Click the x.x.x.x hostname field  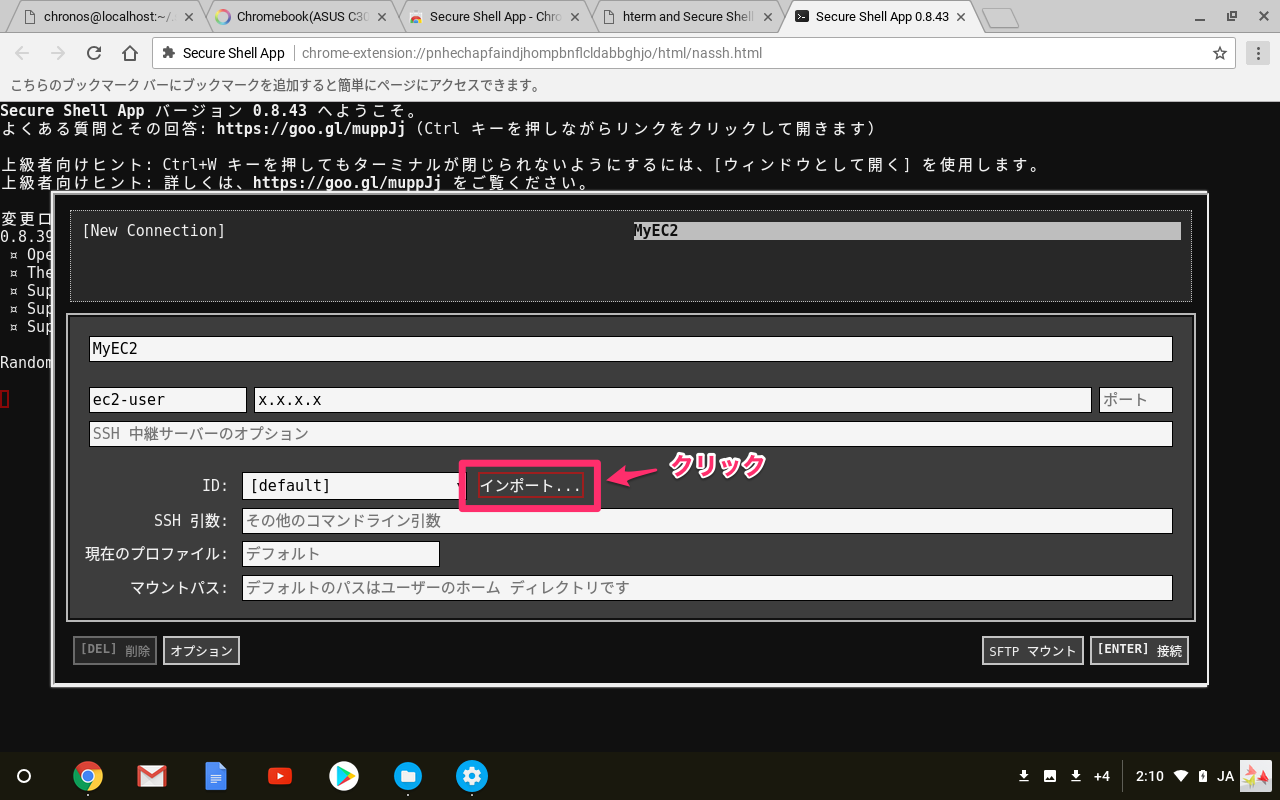pyautogui.click(x=673, y=400)
